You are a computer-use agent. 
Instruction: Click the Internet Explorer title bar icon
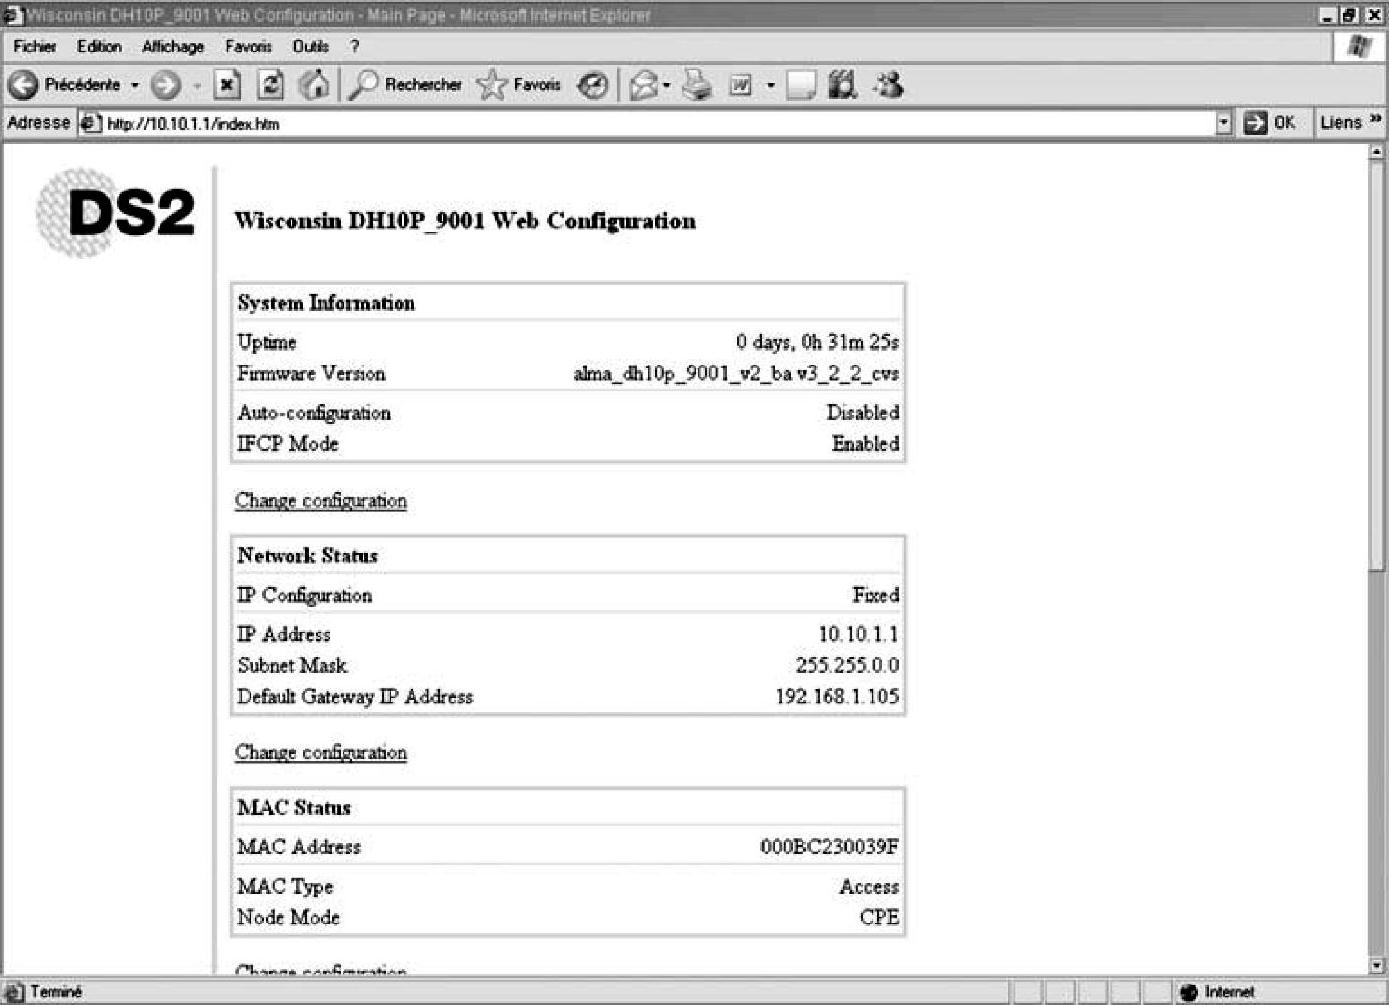pos(13,15)
